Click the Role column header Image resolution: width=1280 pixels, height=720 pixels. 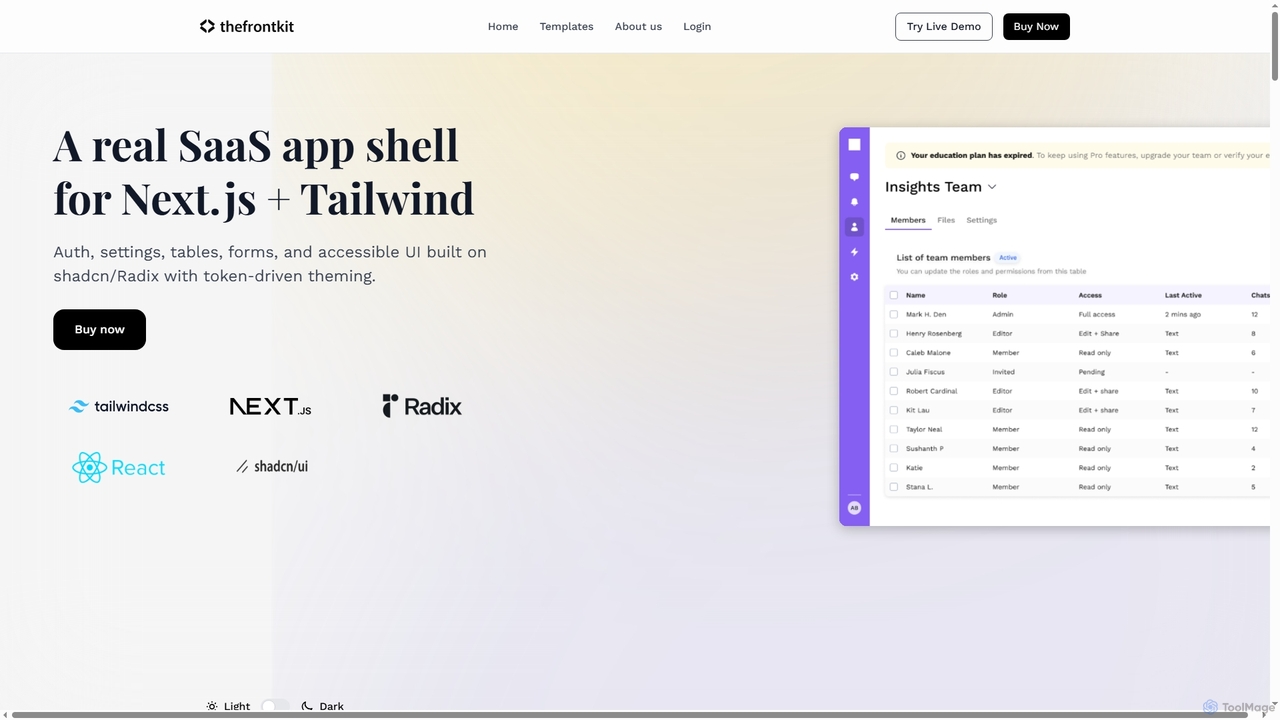point(999,295)
